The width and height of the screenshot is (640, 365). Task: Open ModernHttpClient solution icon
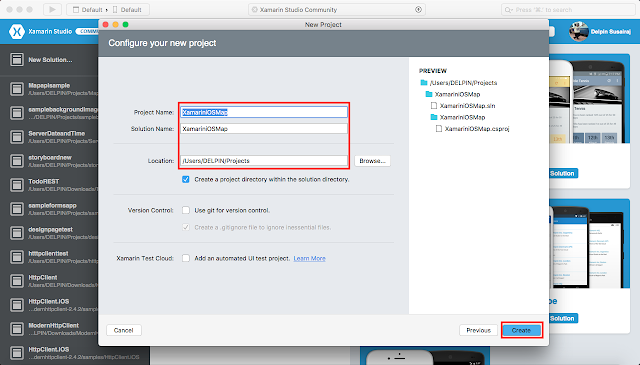click(x=17, y=329)
